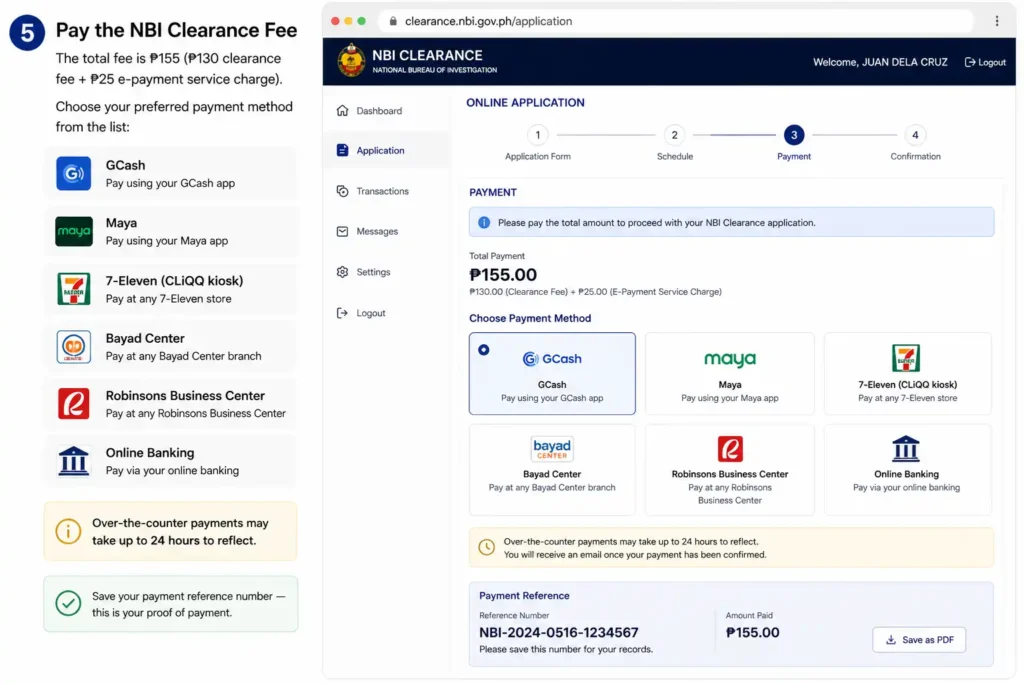Click the blue info icon in payment notice
Viewport: 1024px width, 683px height.
pyautogui.click(x=484, y=223)
